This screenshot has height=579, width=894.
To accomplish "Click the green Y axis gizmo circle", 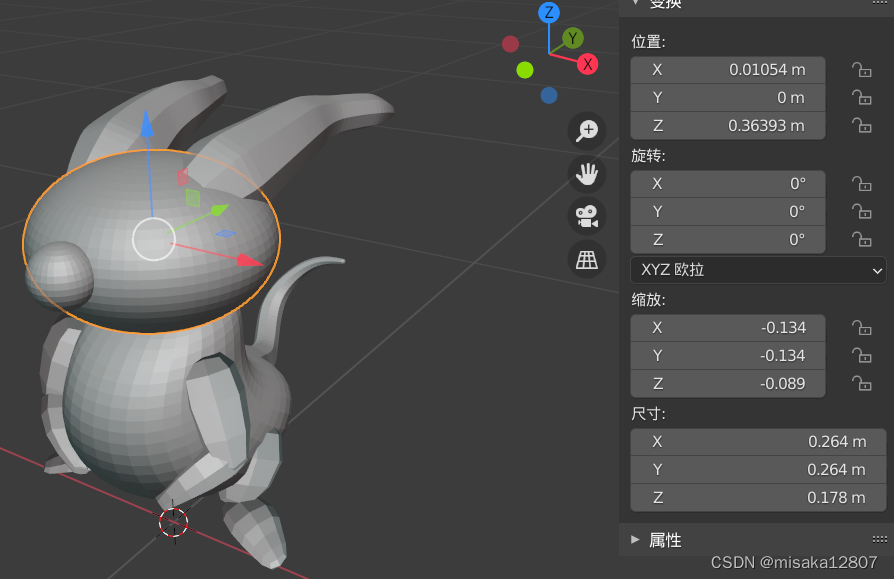I will tap(572, 38).
